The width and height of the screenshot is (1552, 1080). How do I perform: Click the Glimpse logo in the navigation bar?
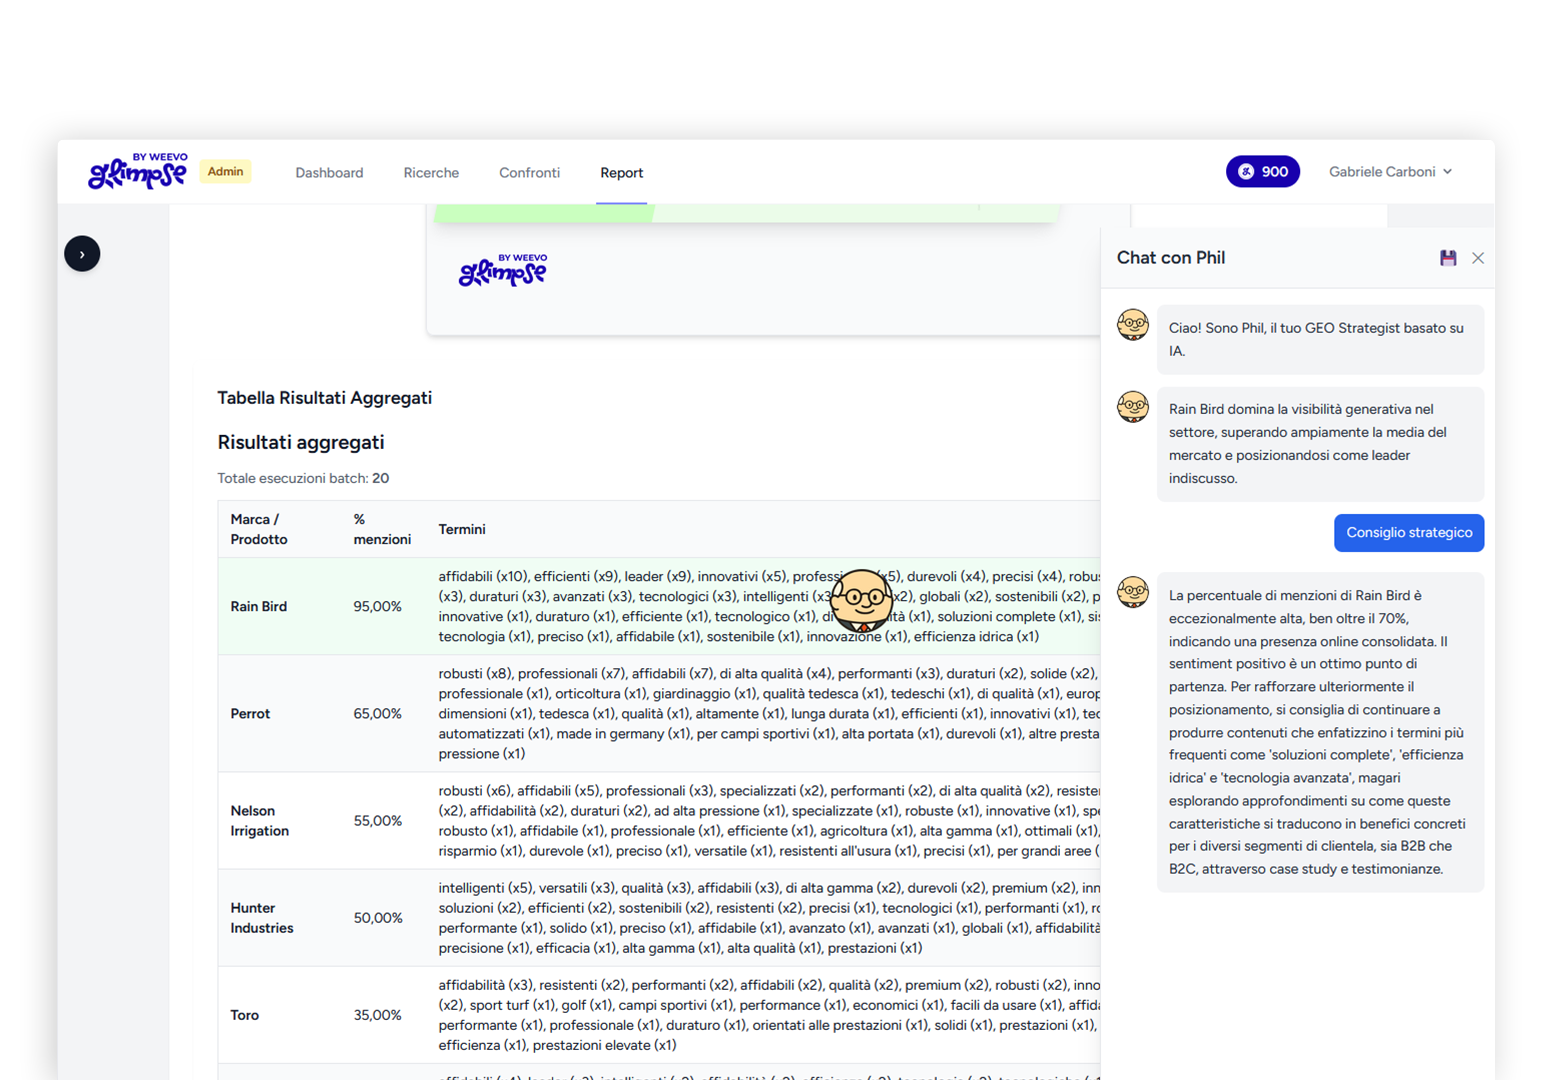(138, 172)
